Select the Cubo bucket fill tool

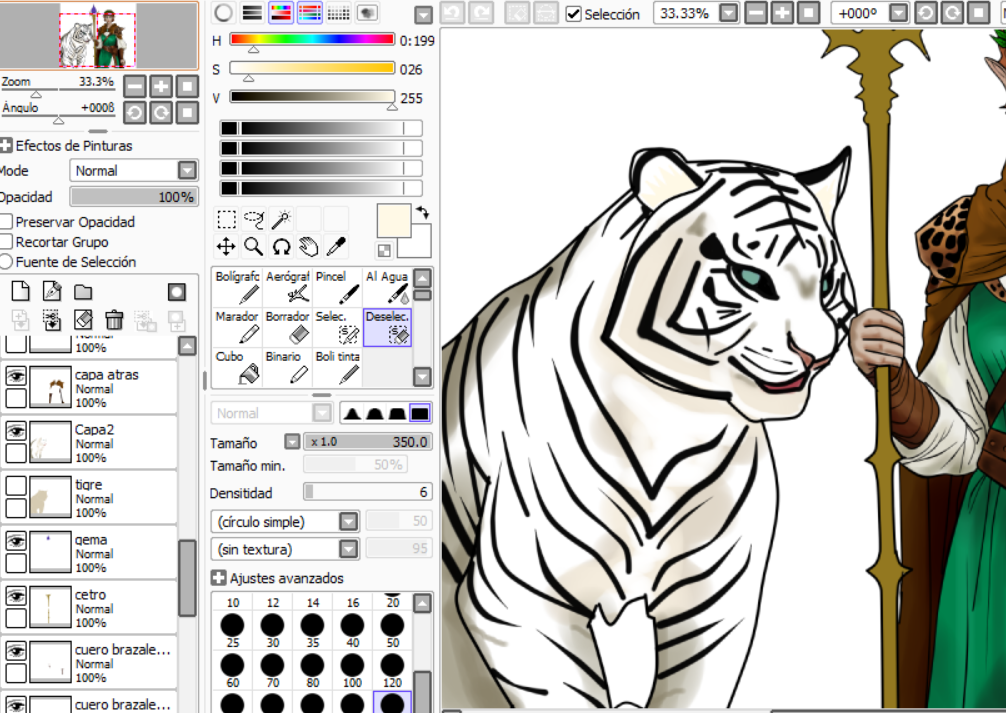click(x=237, y=368)
